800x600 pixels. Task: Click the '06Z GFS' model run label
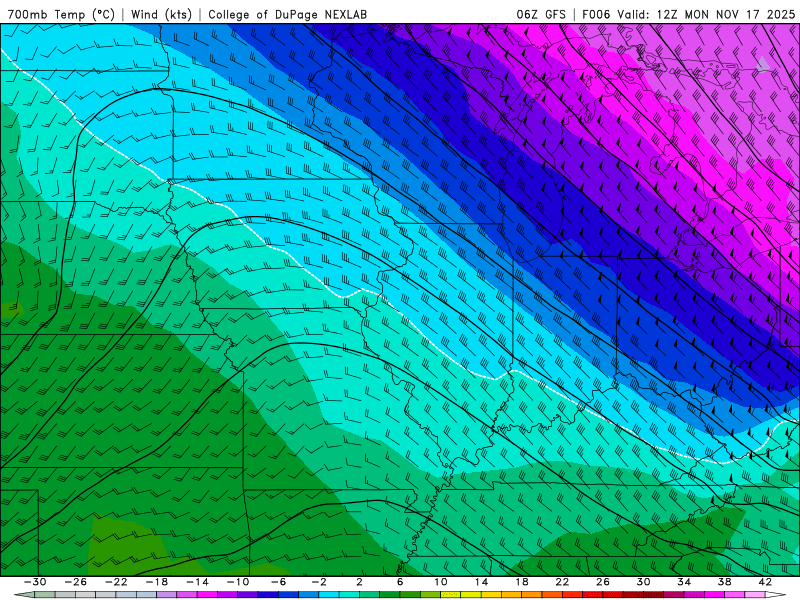541,14
